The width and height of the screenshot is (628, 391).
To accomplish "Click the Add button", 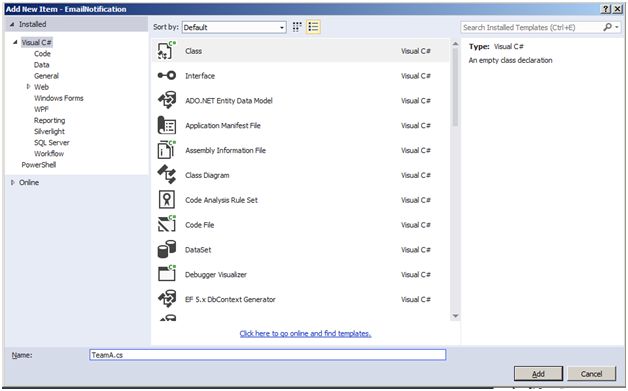I will click(x=538, y=373).
